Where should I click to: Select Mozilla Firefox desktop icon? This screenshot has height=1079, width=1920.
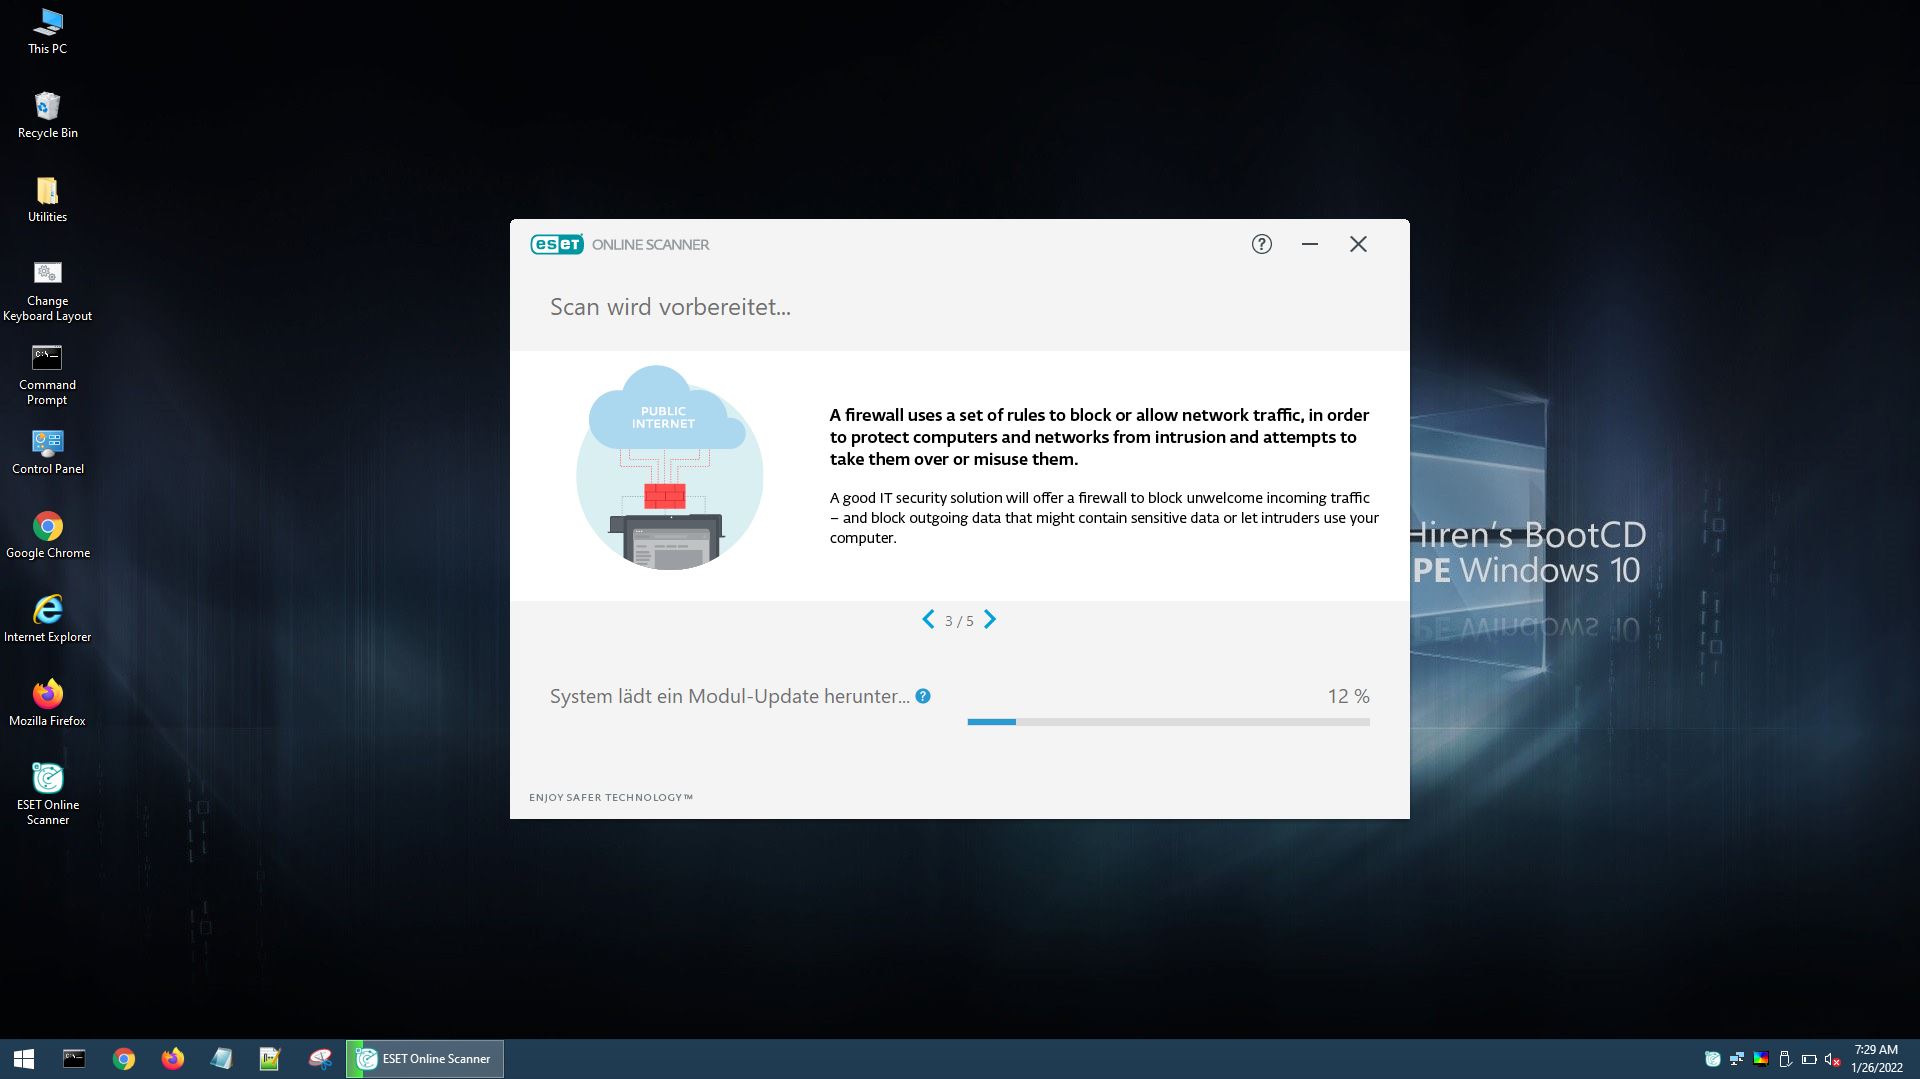[x=47, y=703]
